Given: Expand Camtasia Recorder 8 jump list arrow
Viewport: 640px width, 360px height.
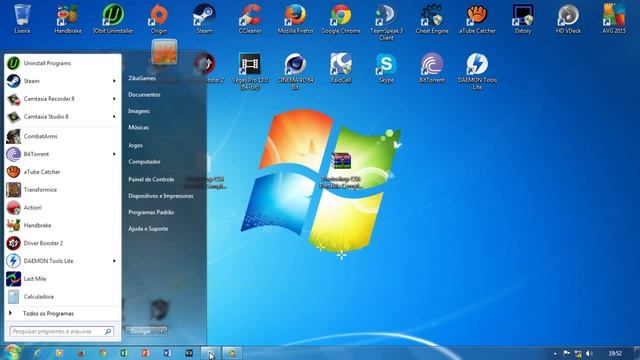Looking at the screenshot, I should (x=114, y=99).
